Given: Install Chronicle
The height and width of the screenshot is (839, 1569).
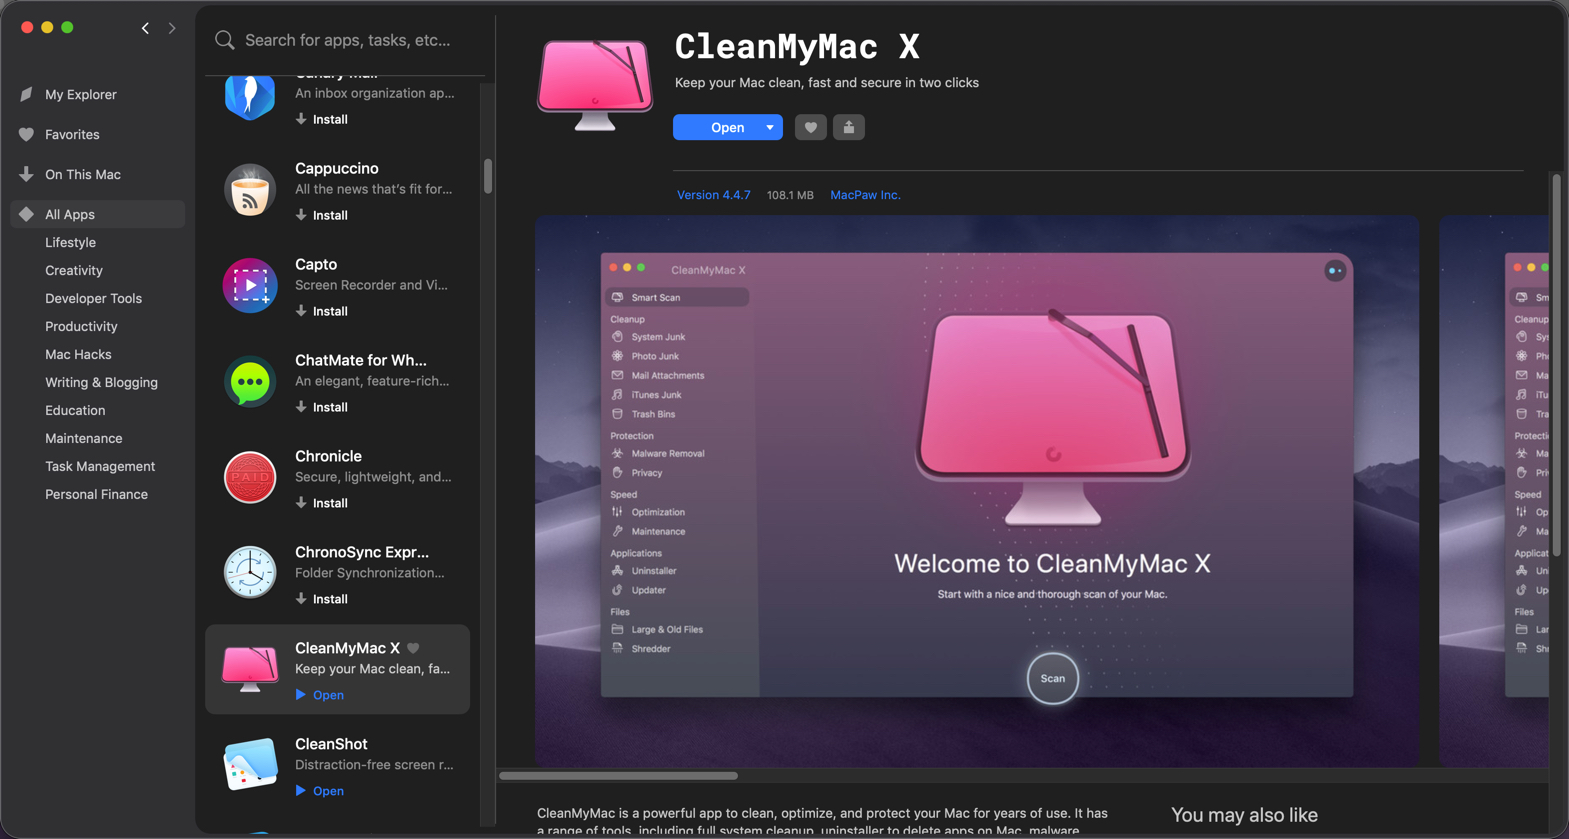Looking at the screenshot, I should (322, 503).
